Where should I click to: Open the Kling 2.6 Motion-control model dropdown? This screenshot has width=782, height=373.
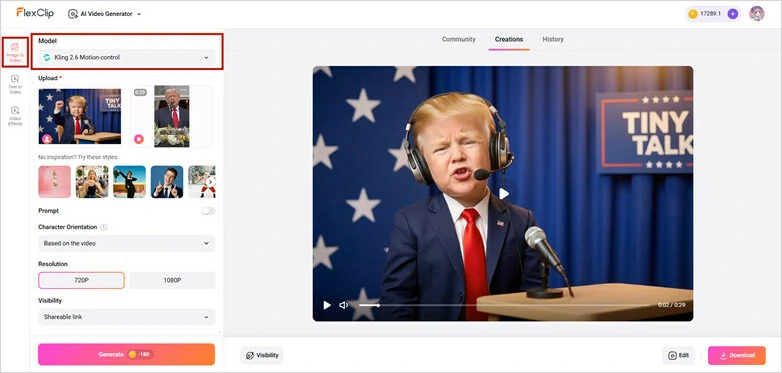127,58
